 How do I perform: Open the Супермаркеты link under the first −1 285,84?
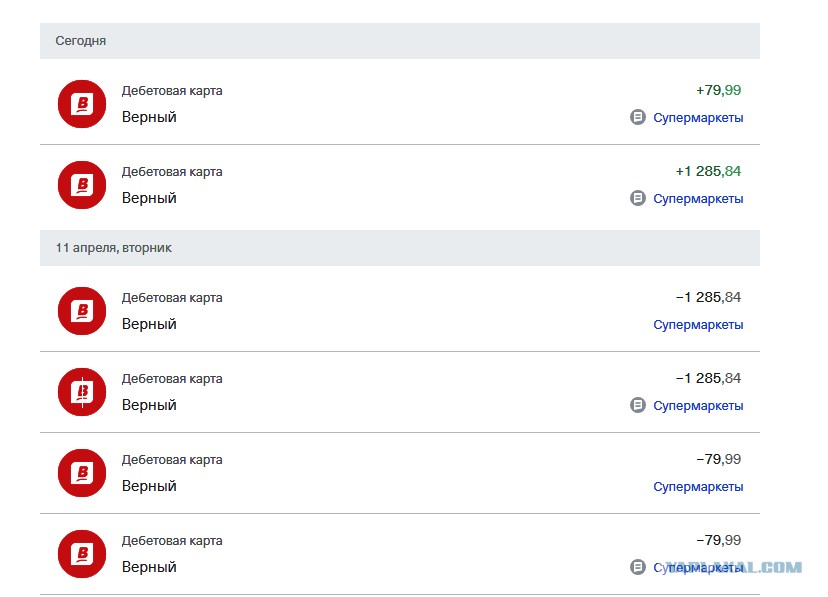[698, 325]
